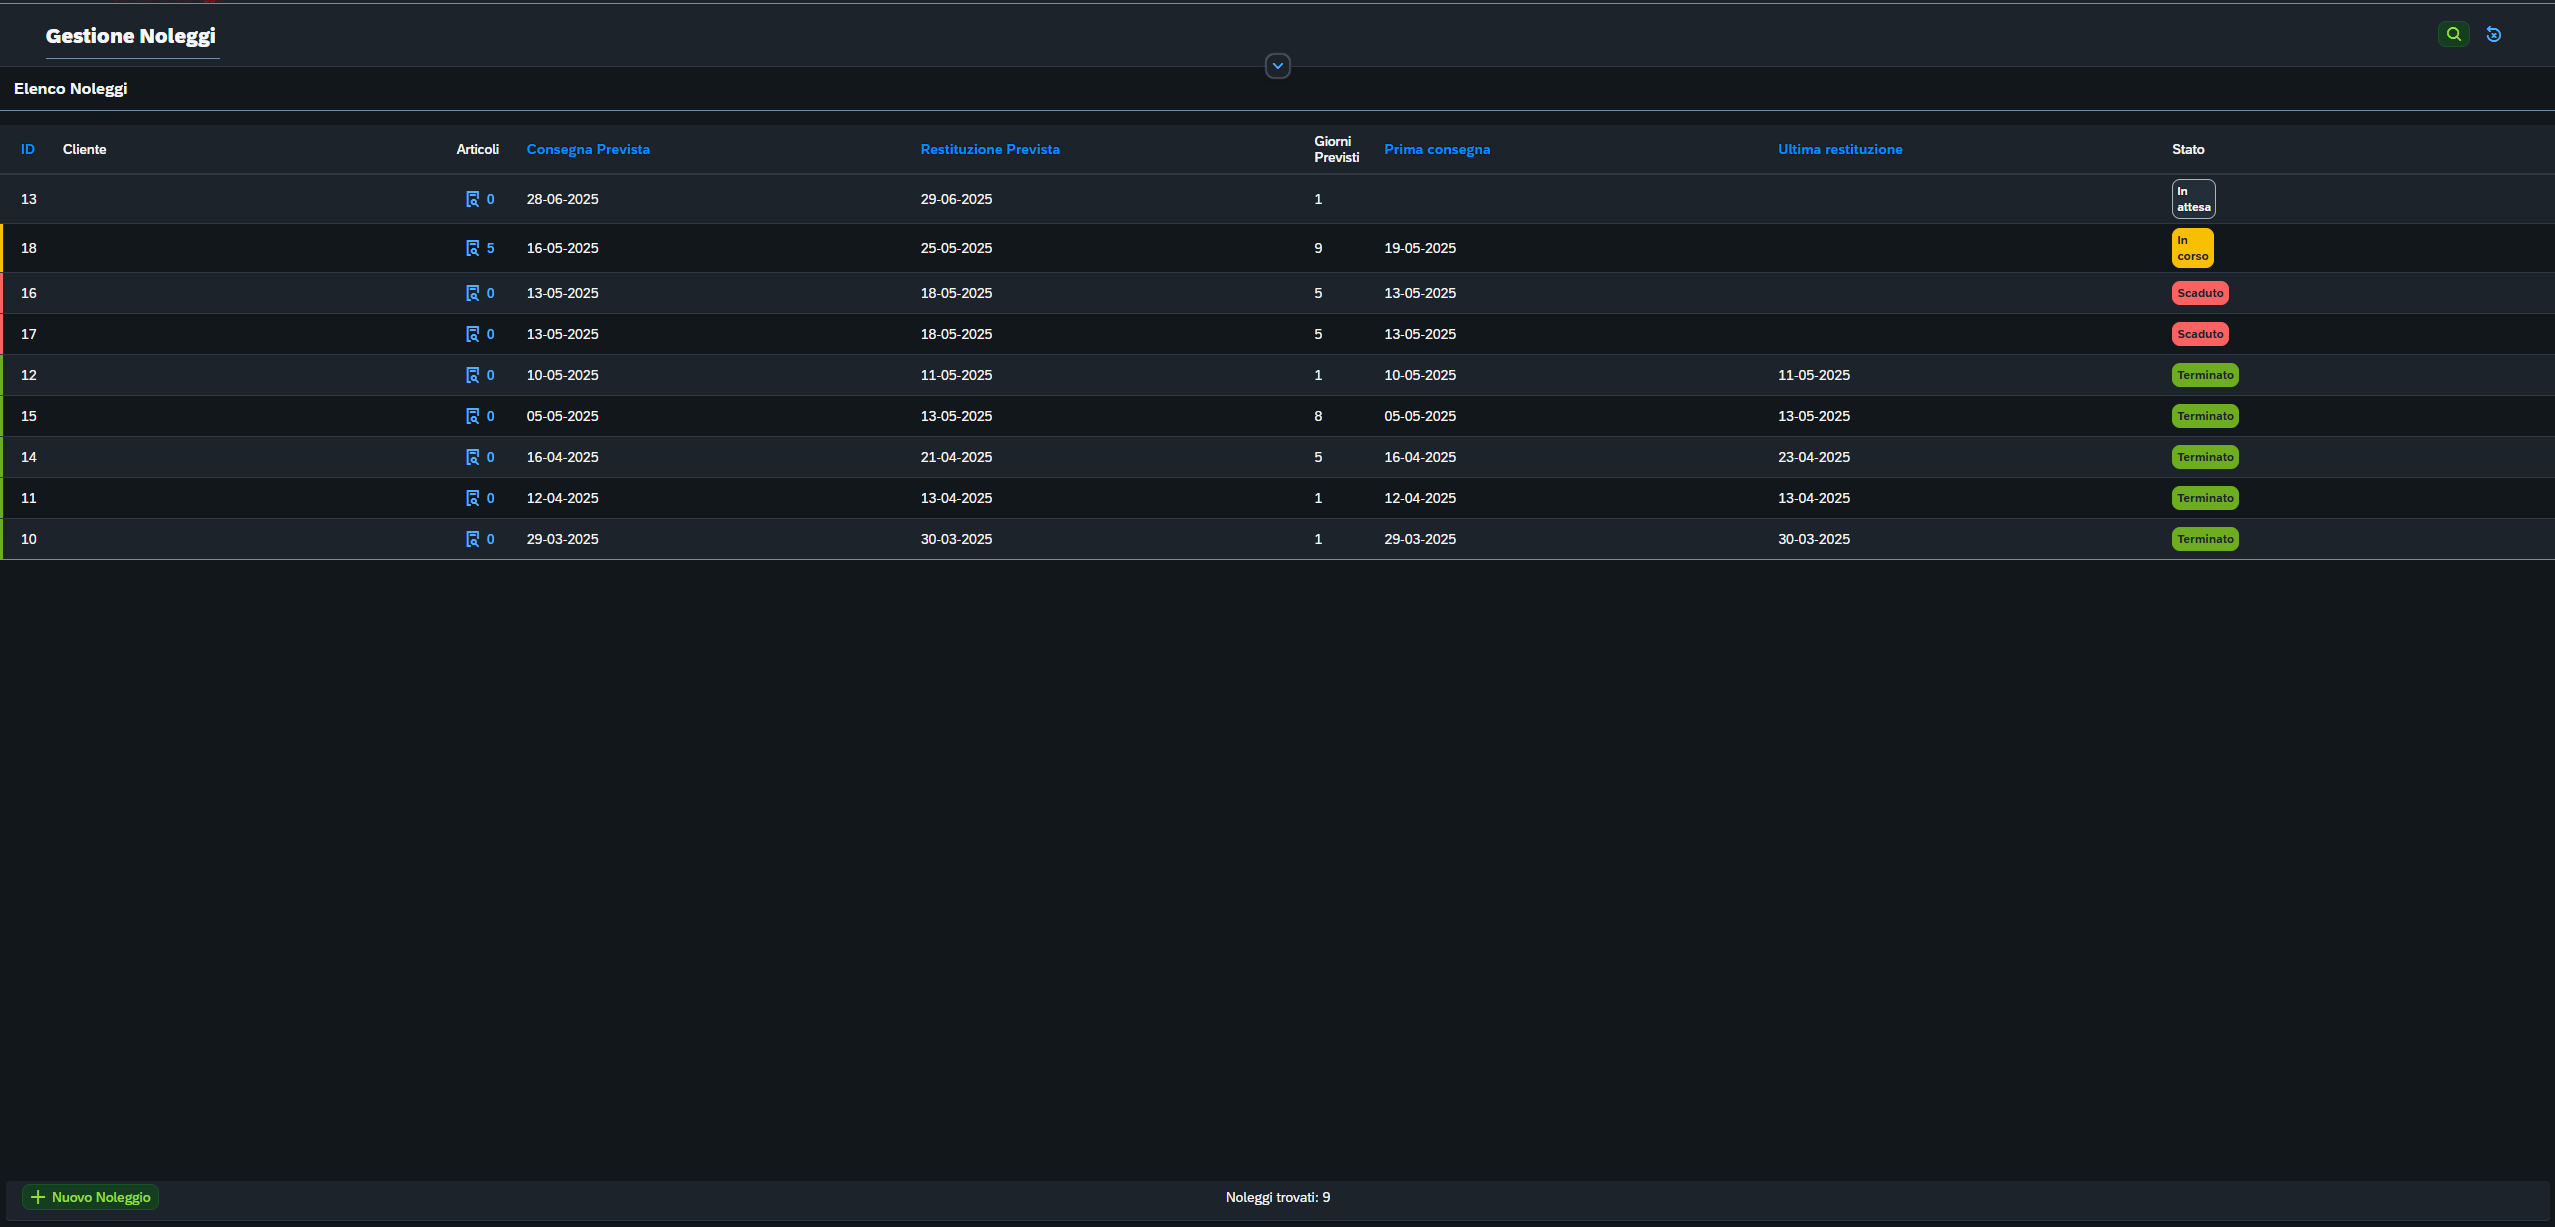Click the Nuovo Noleggio button
Image resolution: width=2555 pixels, height=1227 pixels.
click(x=91, y=1197)
